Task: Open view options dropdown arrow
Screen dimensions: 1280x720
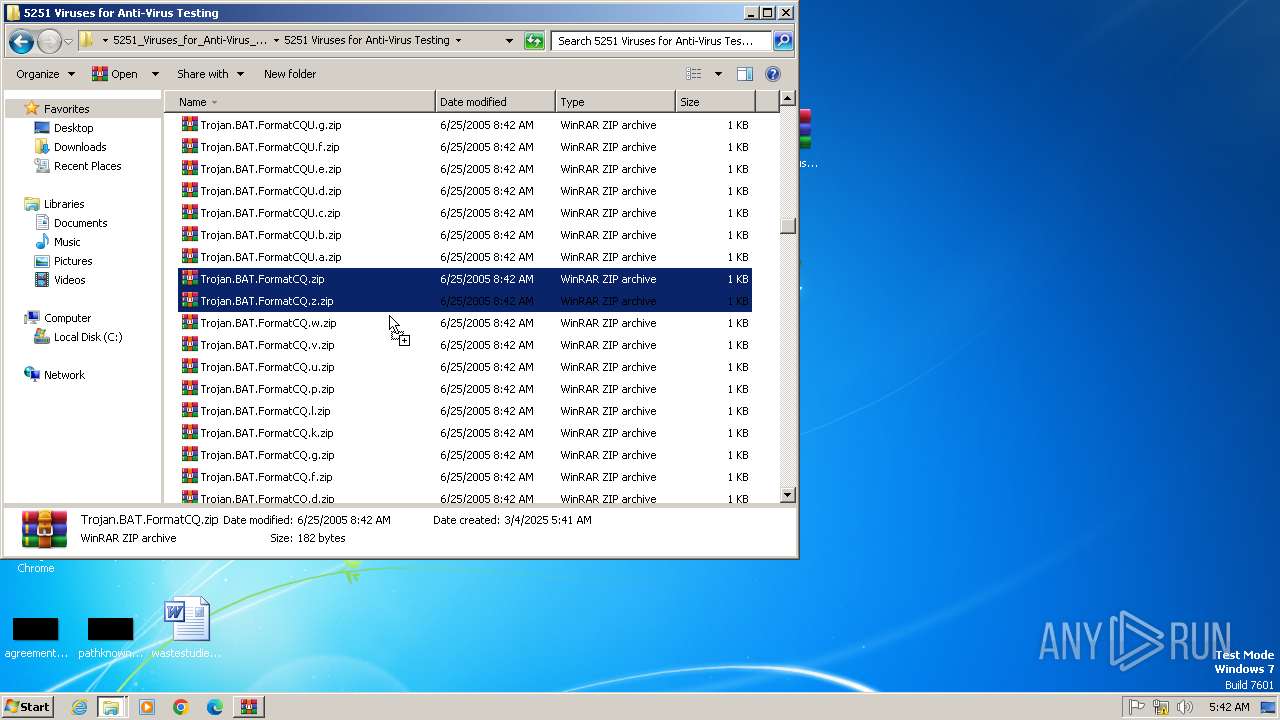Action: (718, 74)
